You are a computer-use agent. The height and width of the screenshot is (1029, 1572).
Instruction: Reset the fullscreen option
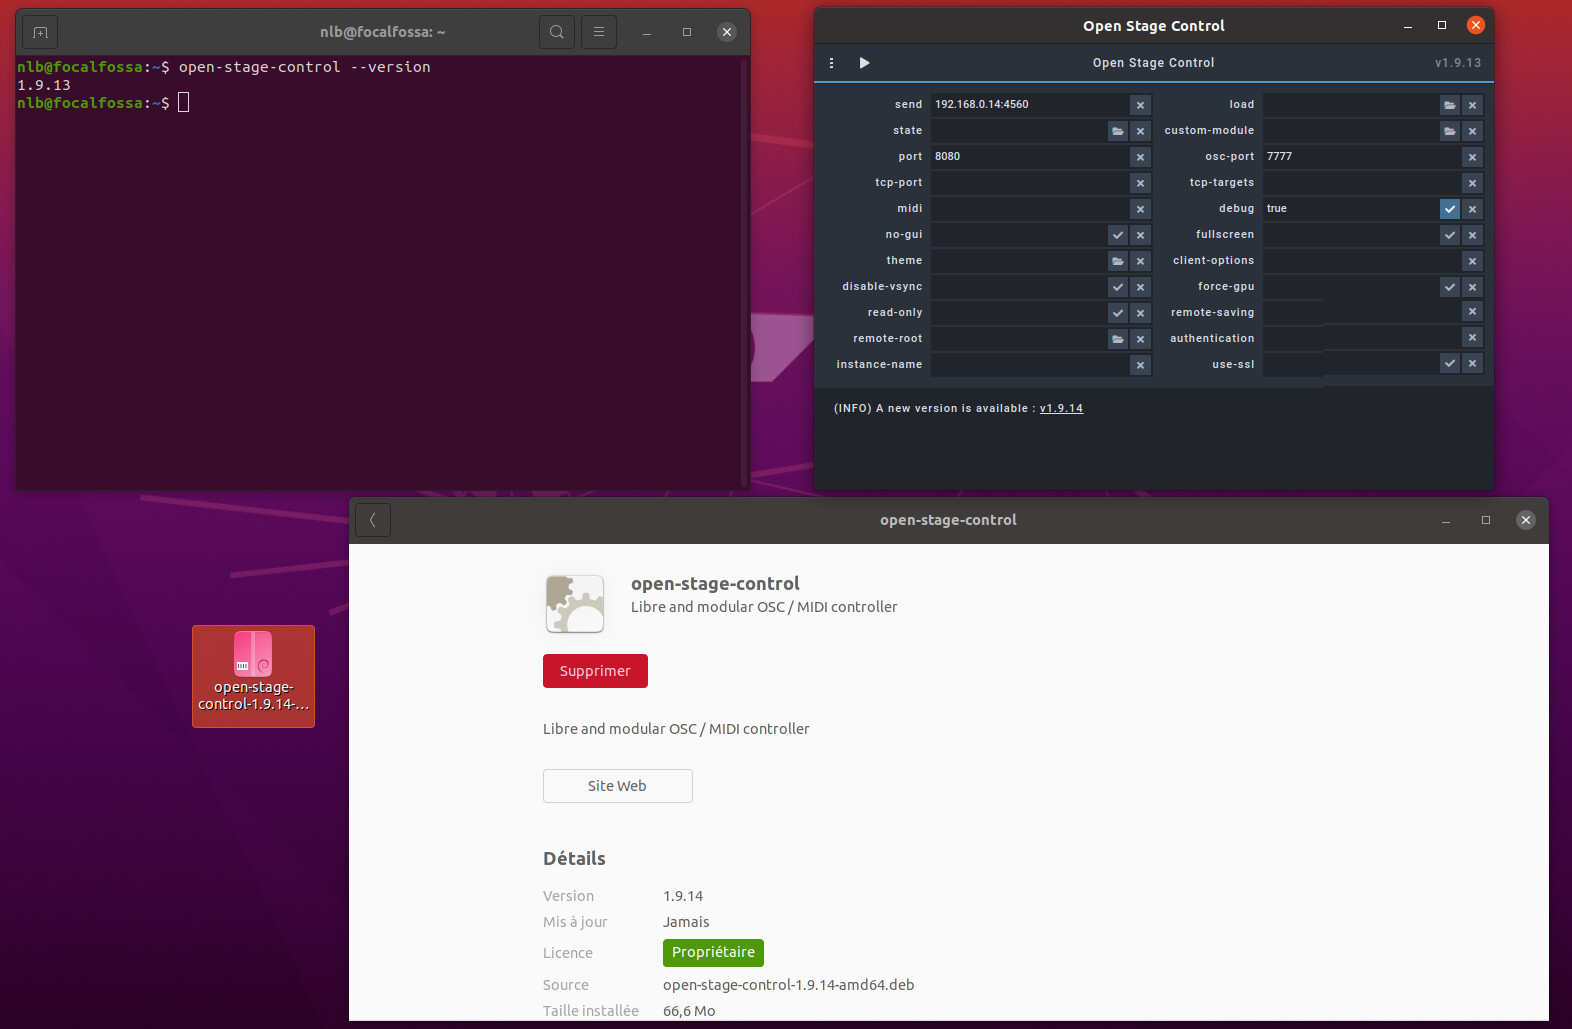1472,235
